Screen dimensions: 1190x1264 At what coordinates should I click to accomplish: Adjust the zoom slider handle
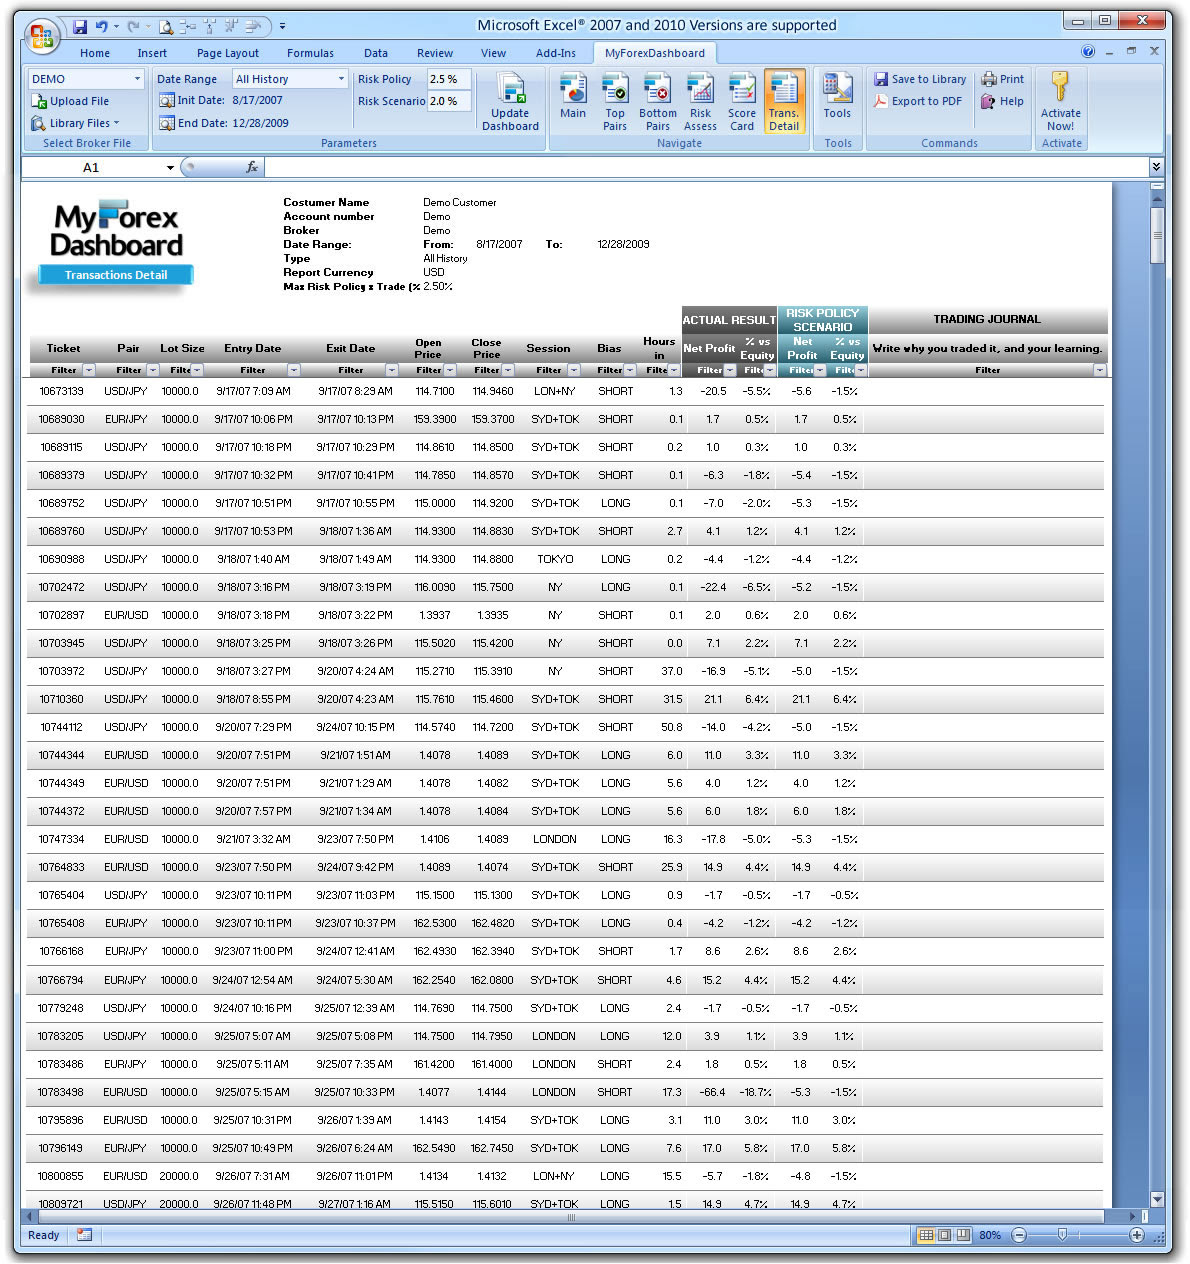click(1062, 1236)
